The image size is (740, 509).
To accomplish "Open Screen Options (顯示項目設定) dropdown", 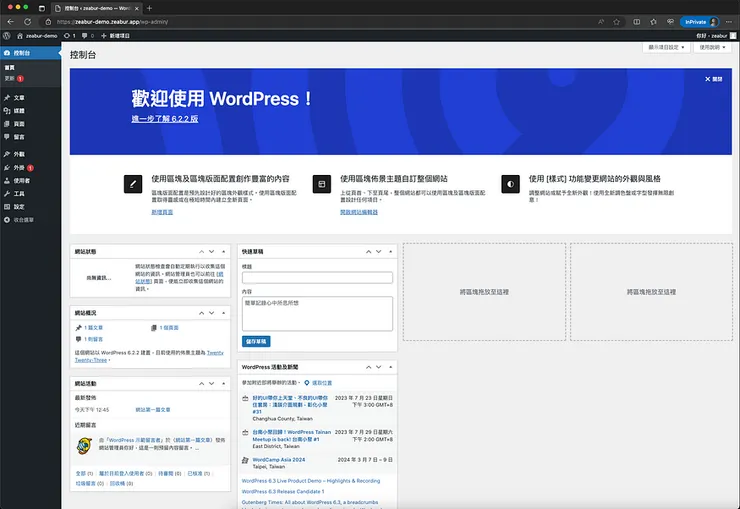I will (666, 47).
